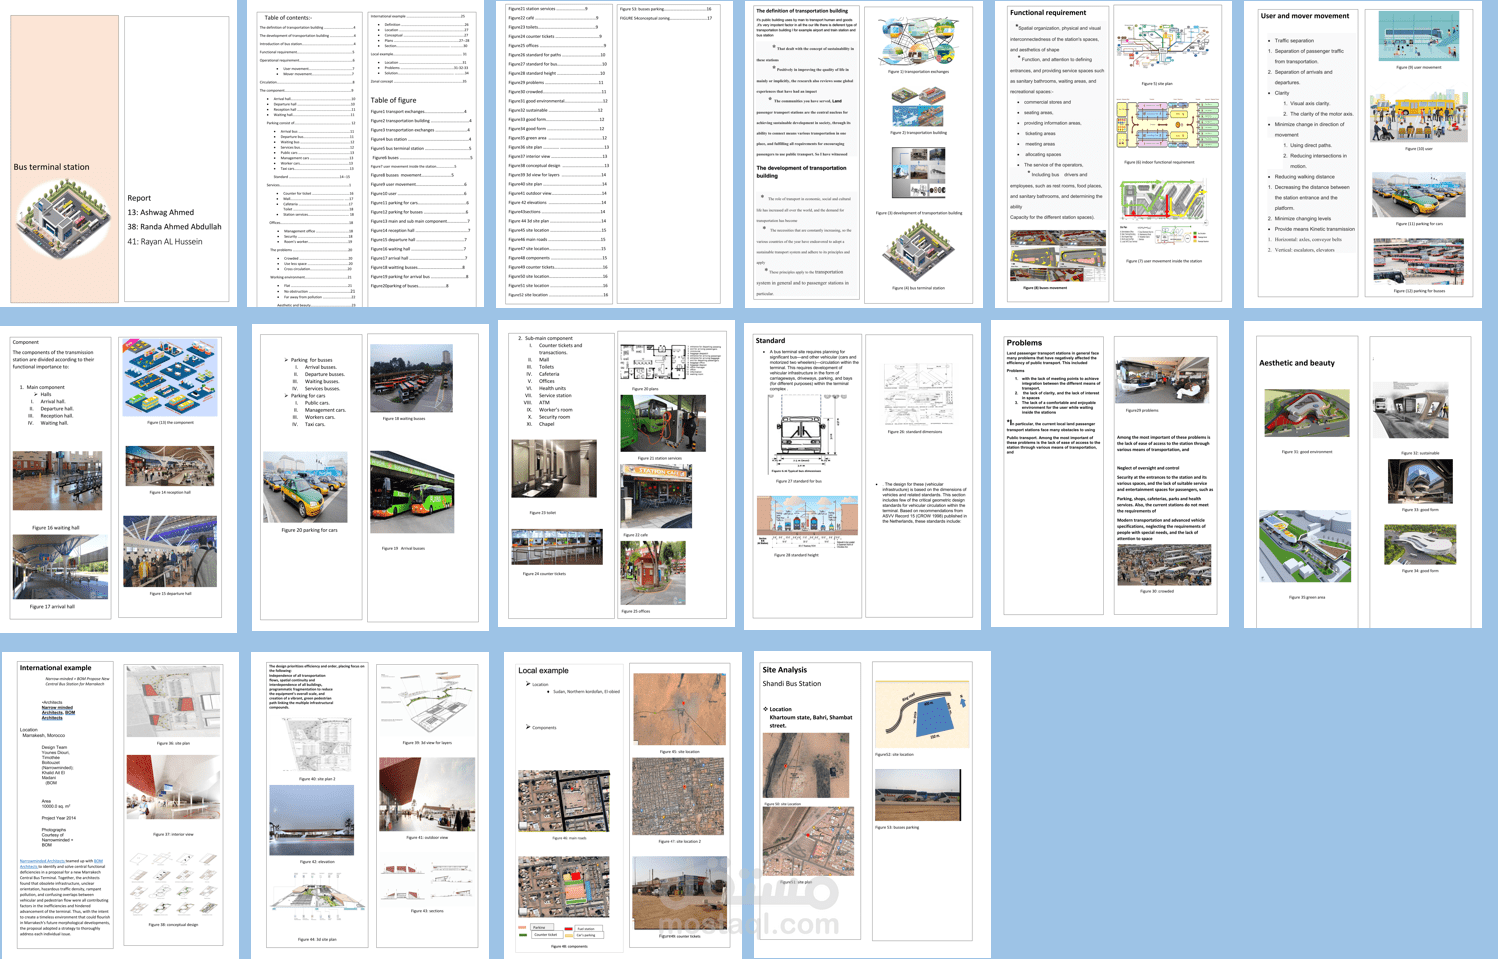Click the 'Aesthetic and beauty' heading
The image size is (1498, 959).
(1297, 363)
